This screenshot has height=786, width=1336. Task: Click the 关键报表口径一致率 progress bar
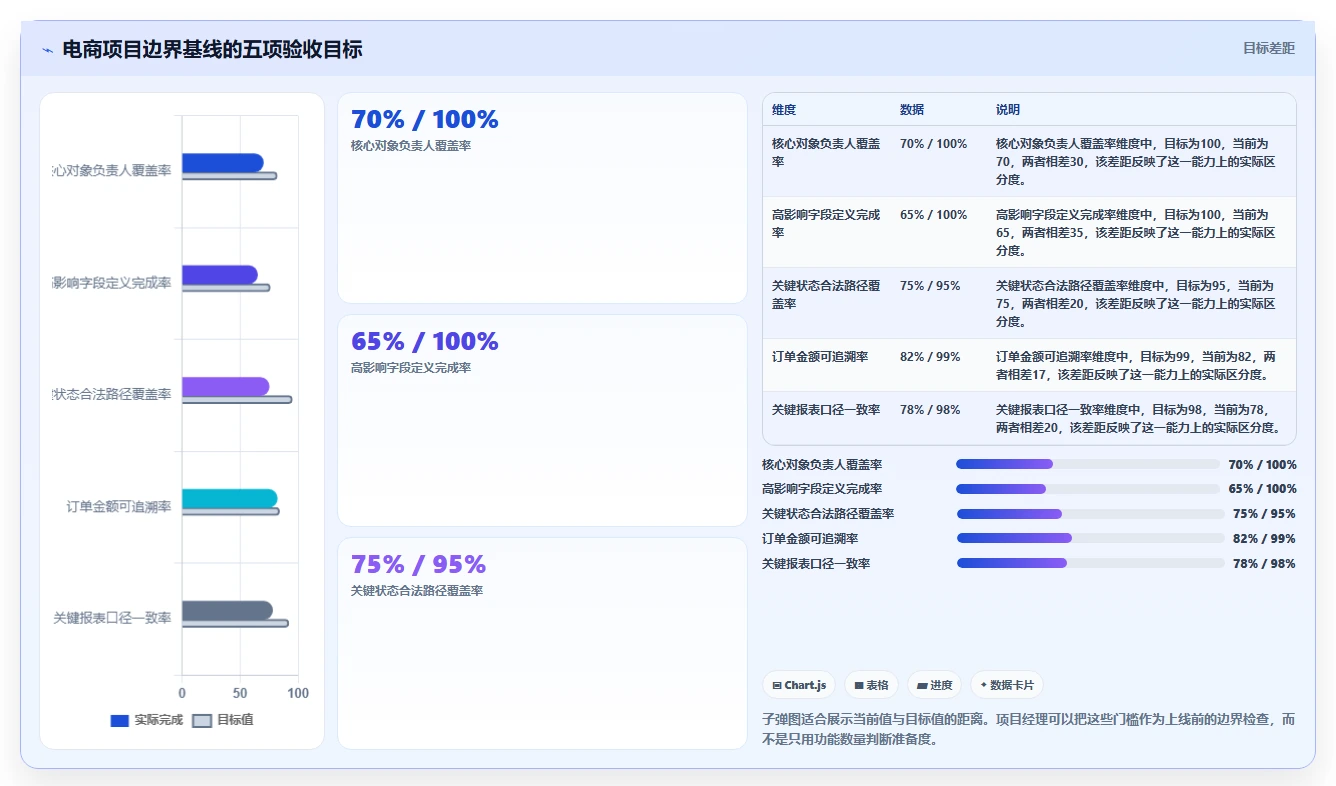coord(1090,563)
